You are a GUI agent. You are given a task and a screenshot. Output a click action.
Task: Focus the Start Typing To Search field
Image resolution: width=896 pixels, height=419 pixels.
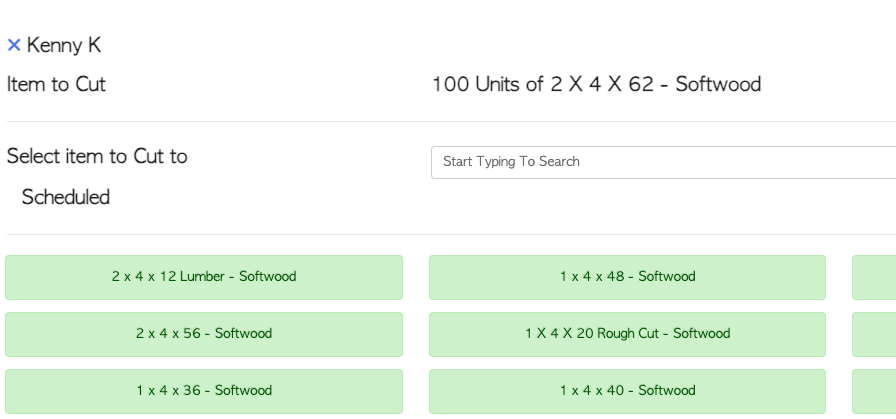663,162
